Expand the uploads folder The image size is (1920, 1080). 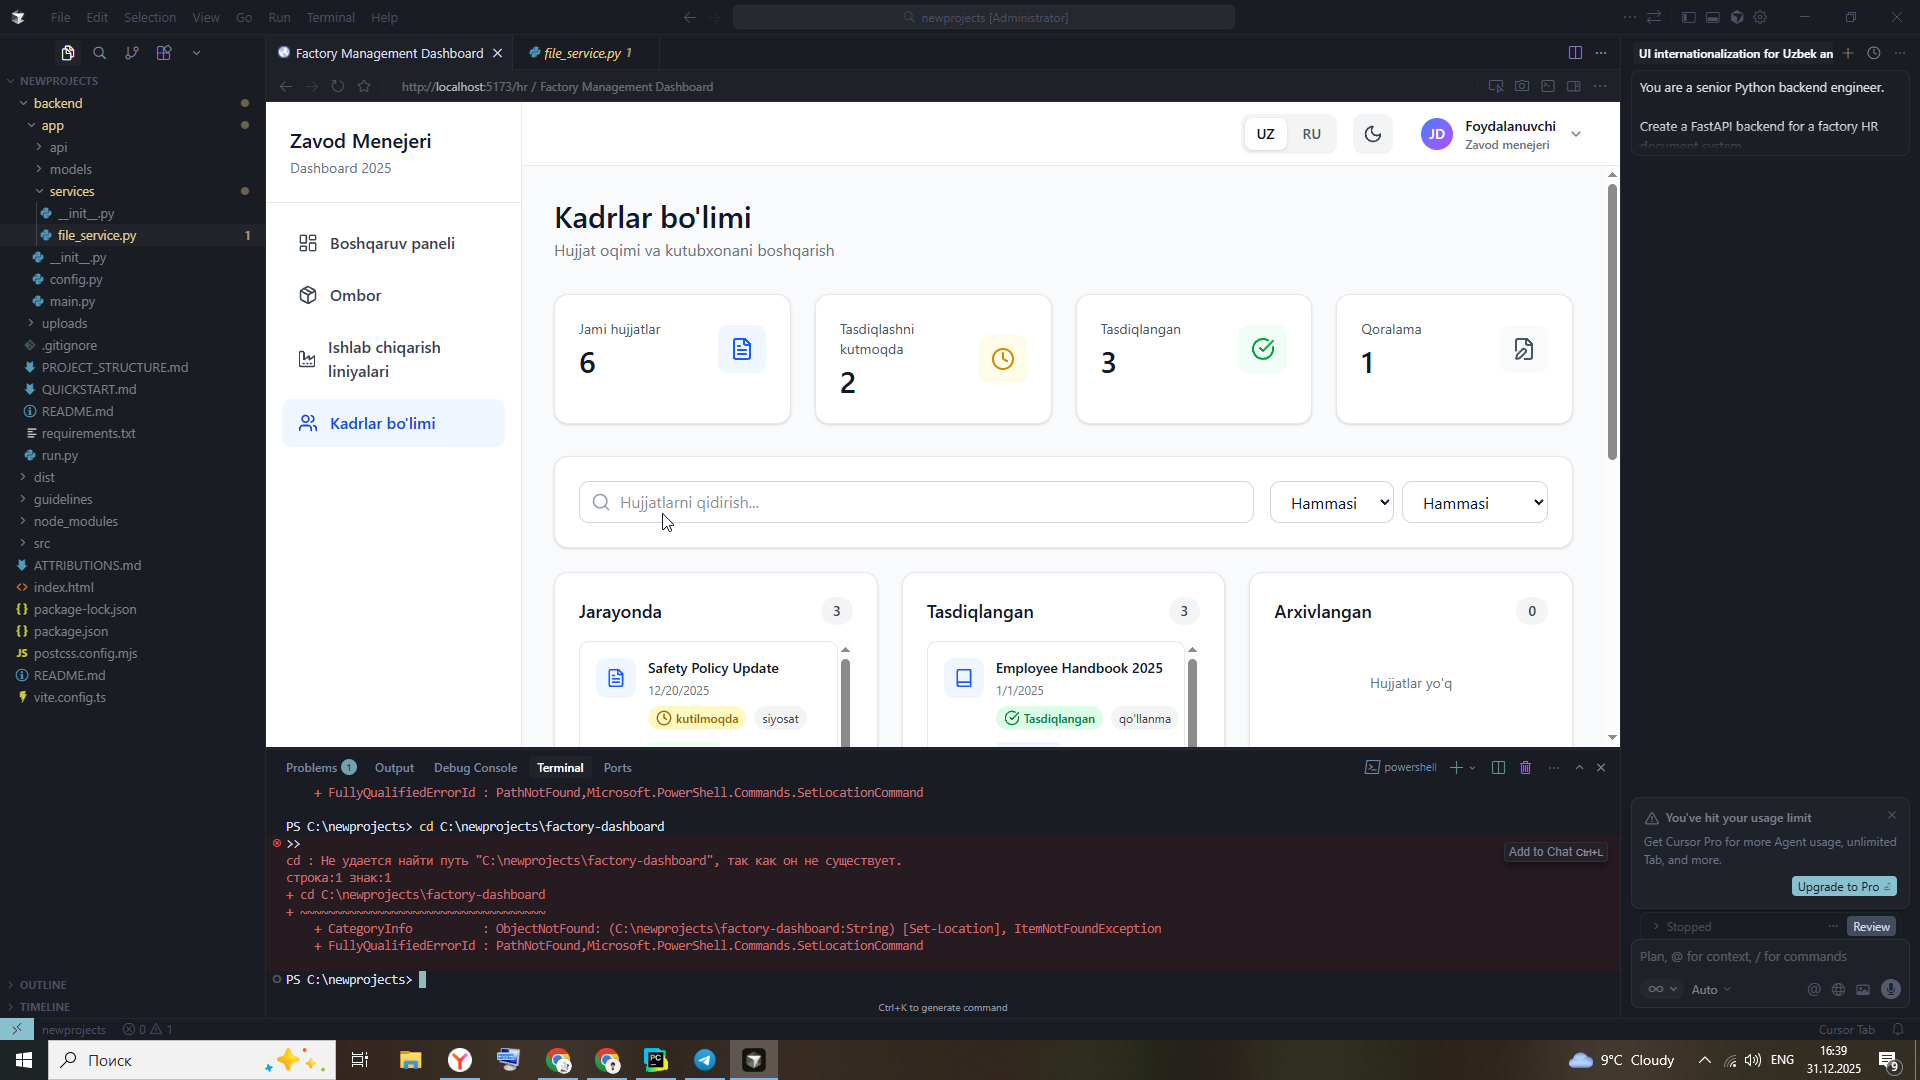click(64, 323)
